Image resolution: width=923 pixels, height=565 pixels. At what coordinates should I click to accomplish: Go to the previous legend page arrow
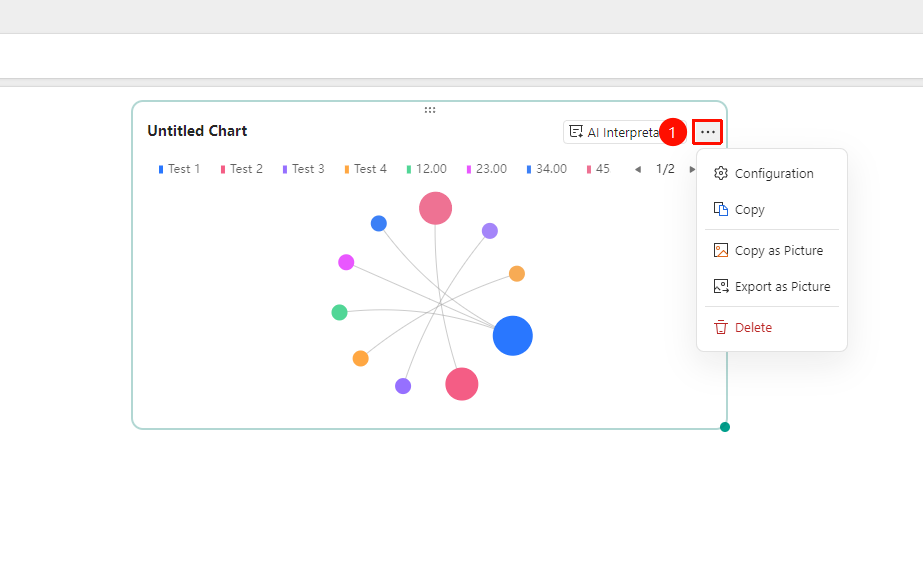coord(638,170)
